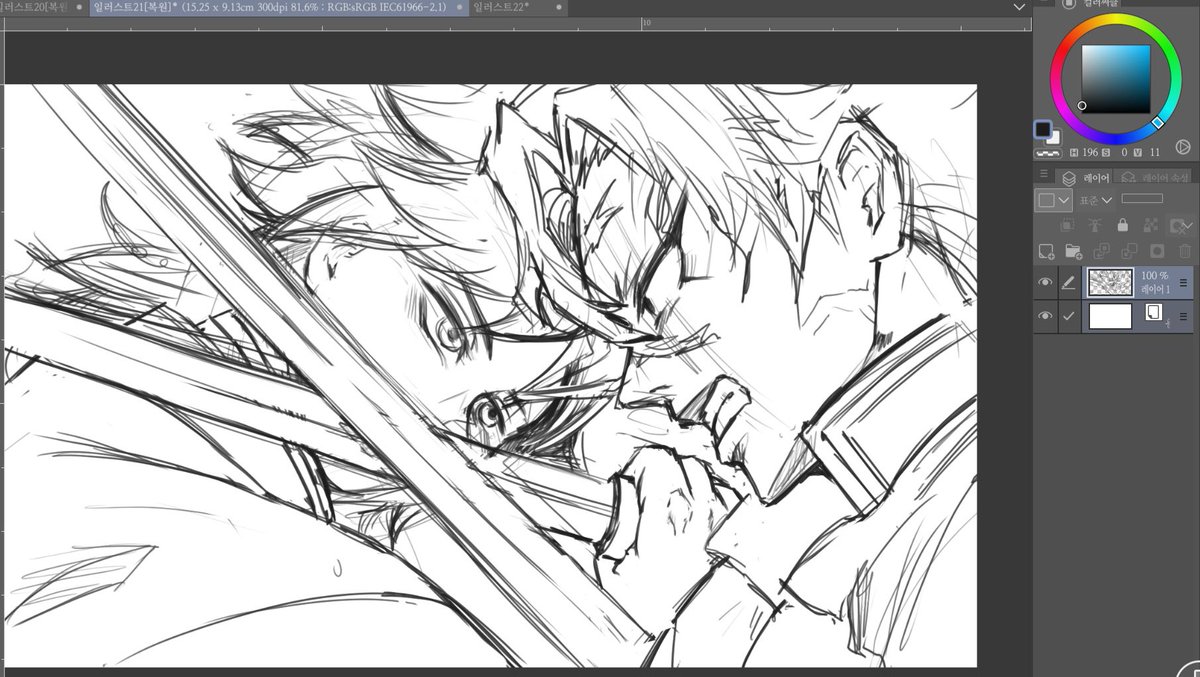Image resolution: width=1200 pixels, height=677 pixels.
Task: Click the paper icon on the bottom layer
Action: pyautogui.click(x=1152, y=313)
